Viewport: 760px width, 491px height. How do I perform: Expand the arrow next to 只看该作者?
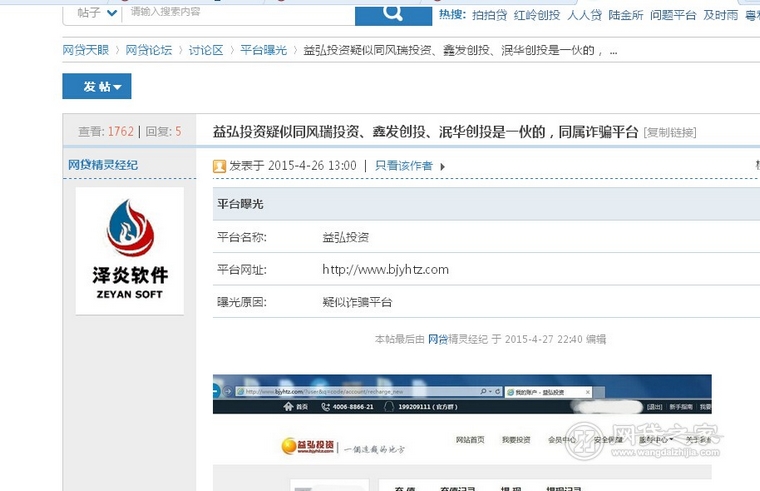(442, 167)
